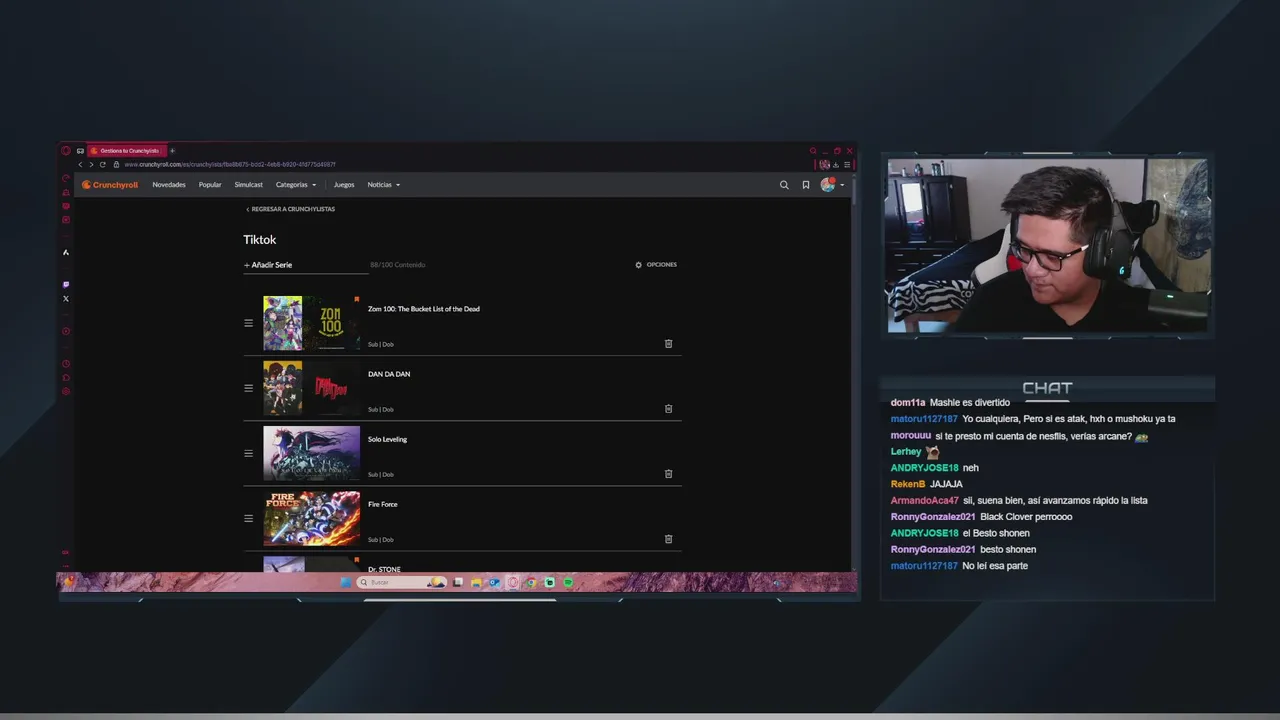Click the browser back arrow

(80, 164)
